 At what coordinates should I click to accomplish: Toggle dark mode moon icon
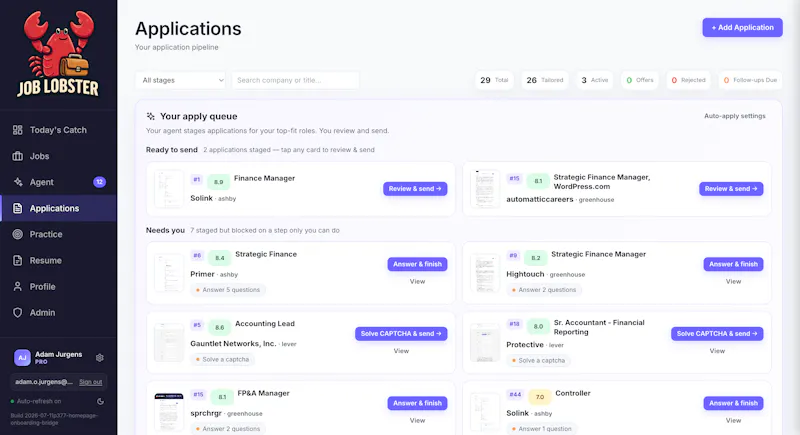[x=101, y=401]
